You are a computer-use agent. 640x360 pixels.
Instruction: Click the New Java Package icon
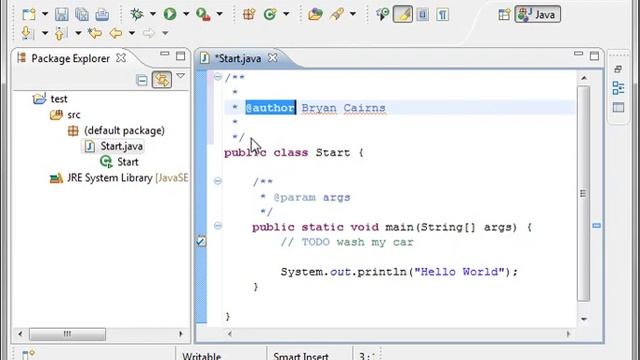tap(249, 15)
